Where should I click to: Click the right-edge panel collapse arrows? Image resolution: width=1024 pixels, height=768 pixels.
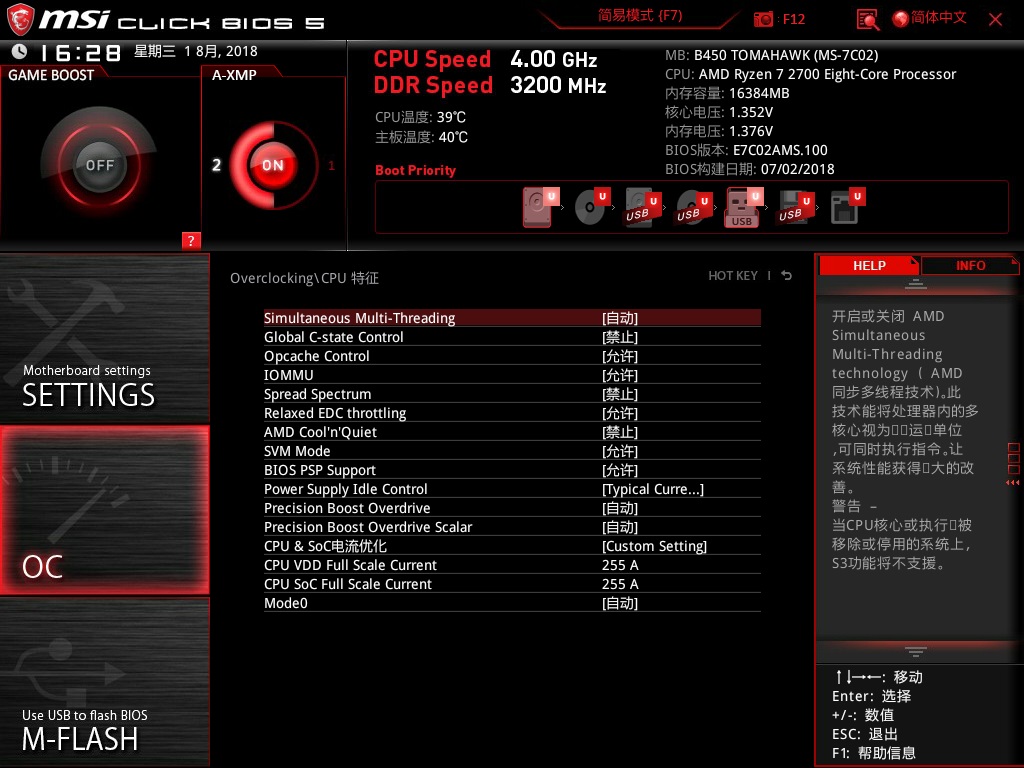pos(1013,483)
